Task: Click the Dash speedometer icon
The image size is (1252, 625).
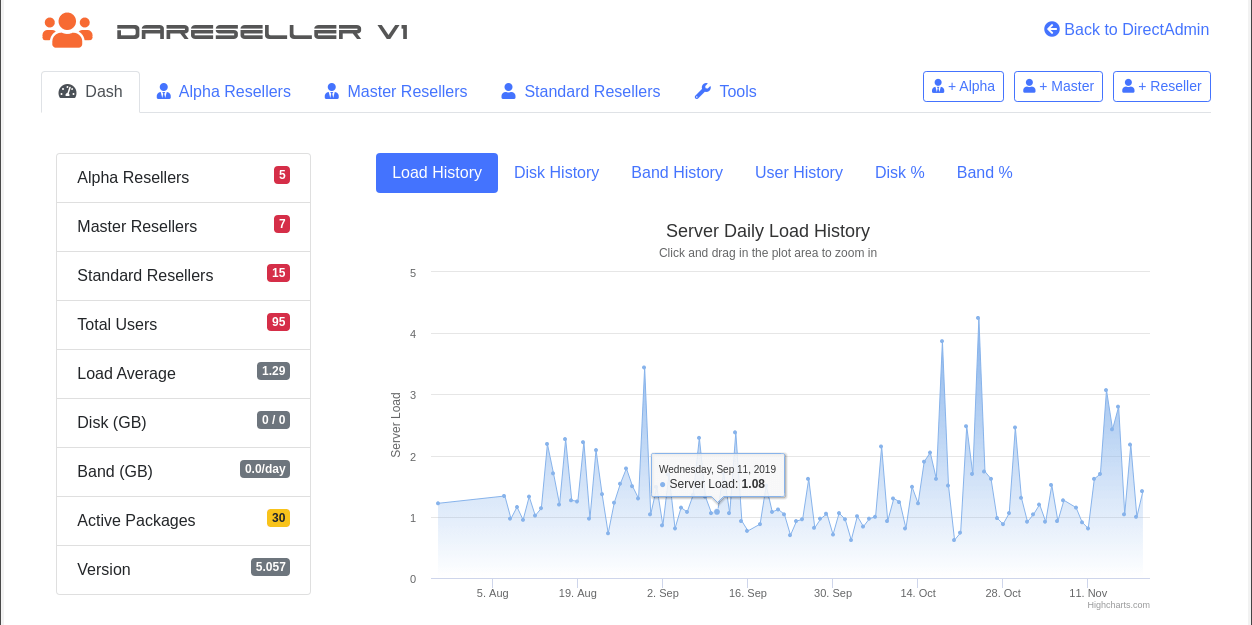Action: pyautogui.click(x=68, y=91)
